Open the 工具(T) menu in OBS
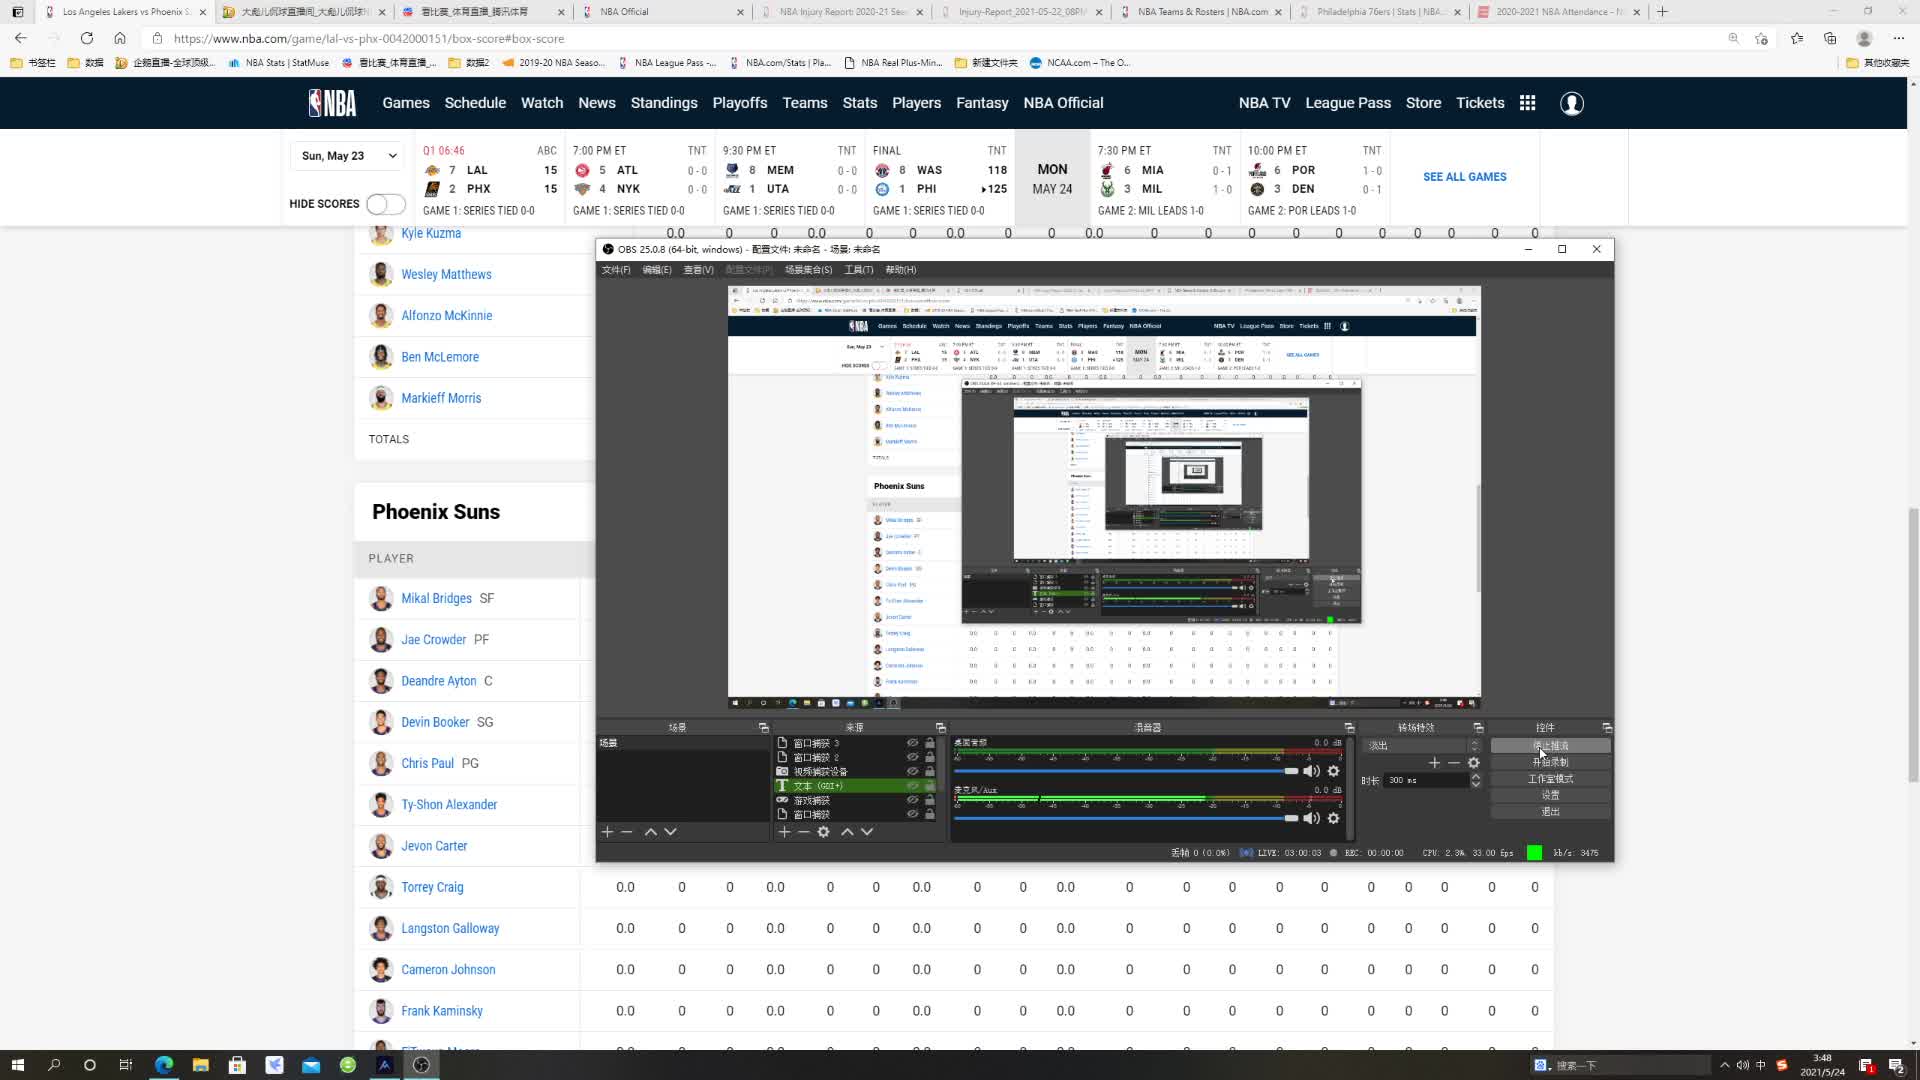Image resolution: width=1920 pixels, height=1080 pixels. pos(858,270)
